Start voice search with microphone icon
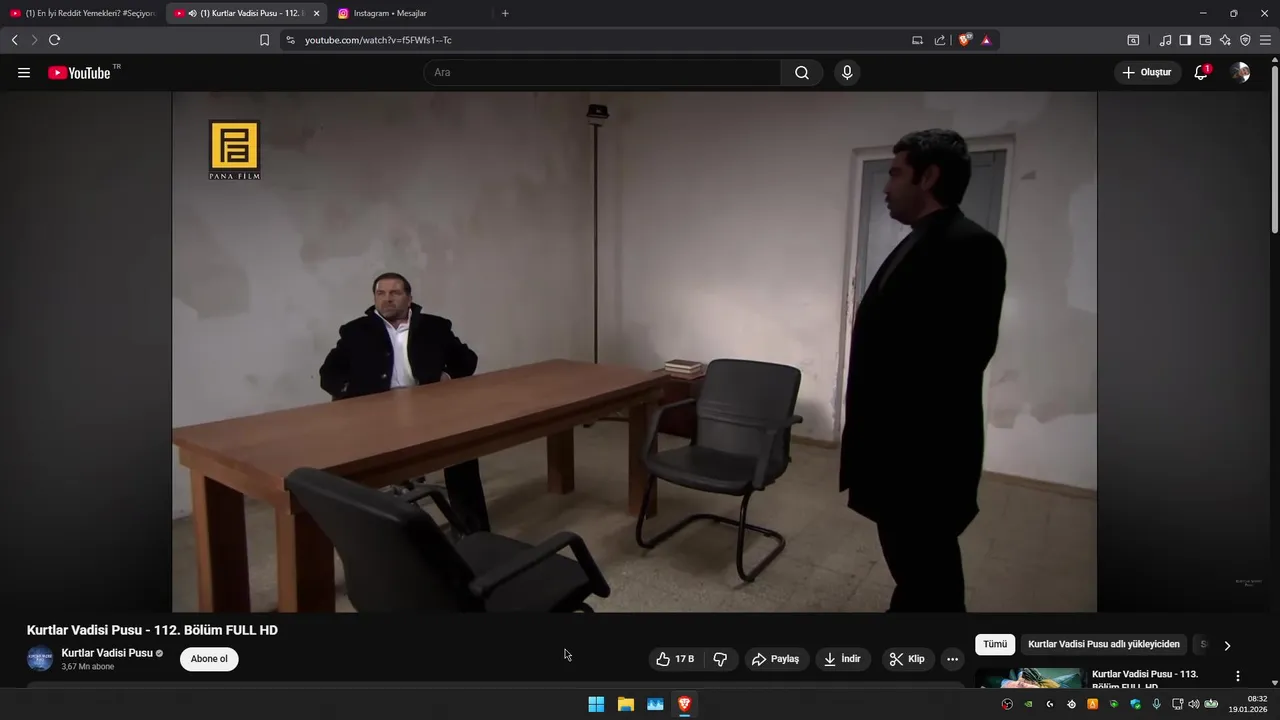Image resolution: width=1280 pixels, height=720 pixels. [x=847, y=73]
